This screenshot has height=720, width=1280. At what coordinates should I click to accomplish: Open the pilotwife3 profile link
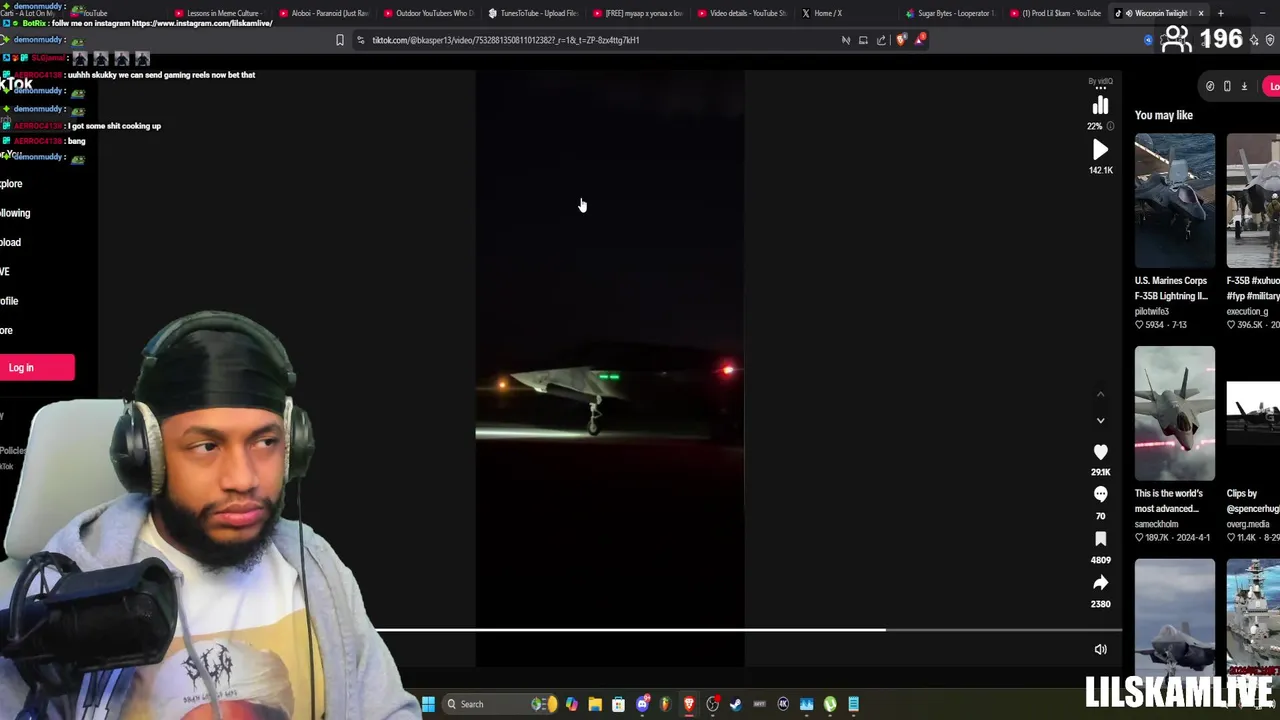tap(1152, 311)
